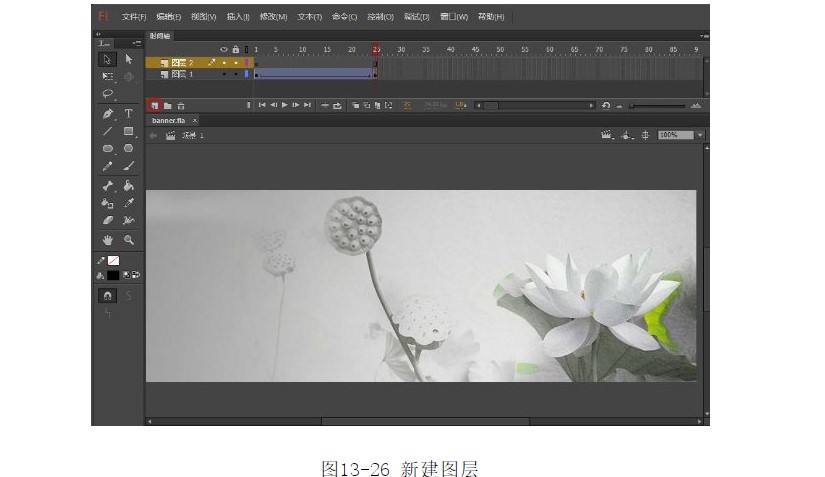This screenshot has width=825, height=477.
Task: Click the New Layer icon
Action: tap(154, 105)
